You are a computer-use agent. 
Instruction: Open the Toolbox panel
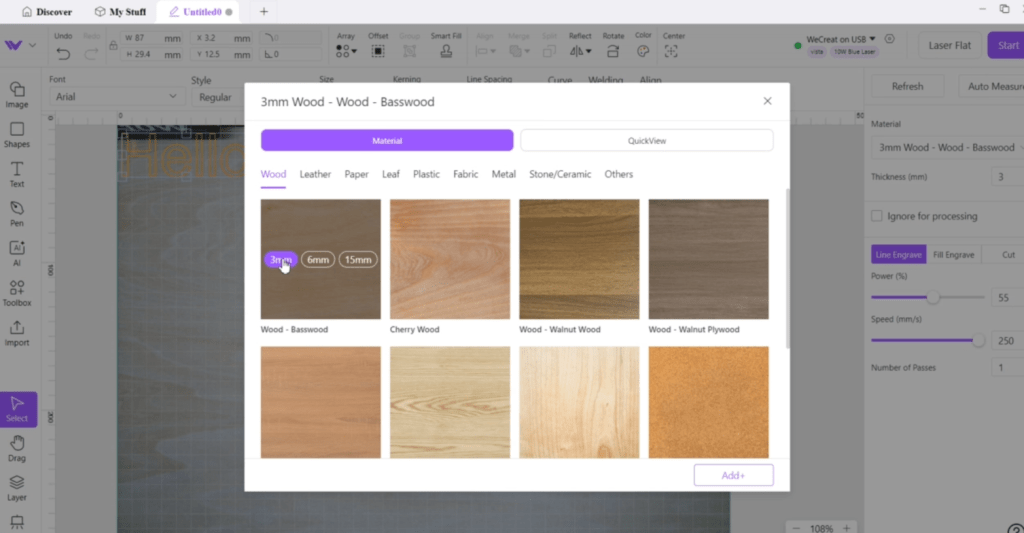coord(17,292)
